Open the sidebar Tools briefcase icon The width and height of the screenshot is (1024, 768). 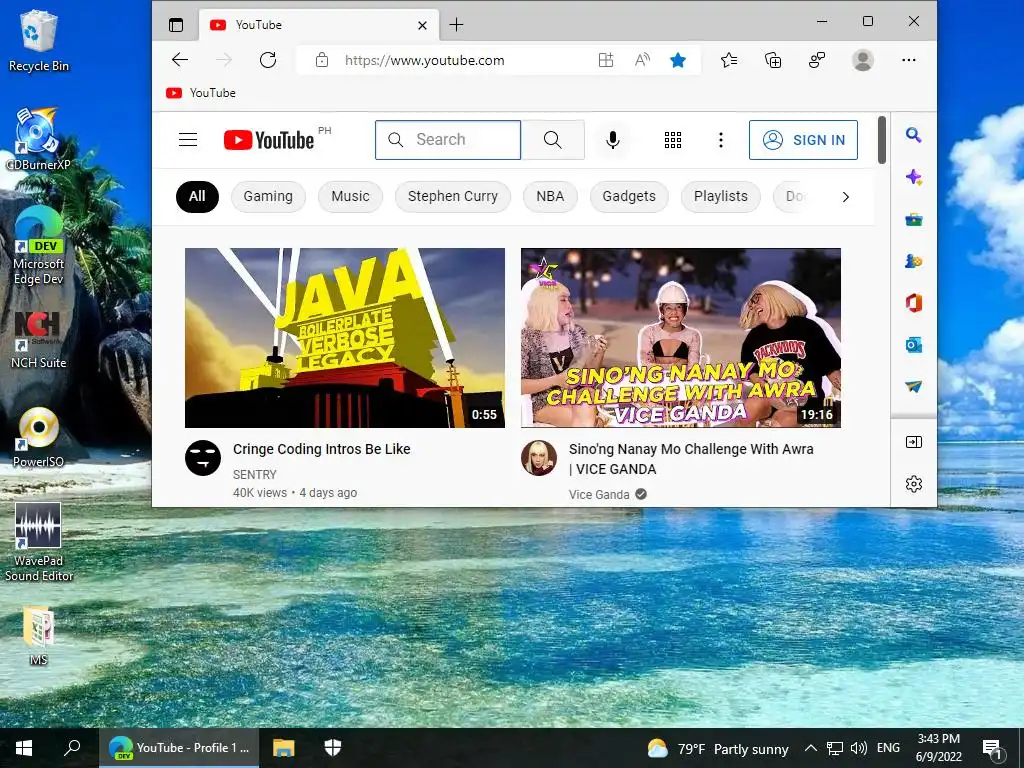[914, 219]
